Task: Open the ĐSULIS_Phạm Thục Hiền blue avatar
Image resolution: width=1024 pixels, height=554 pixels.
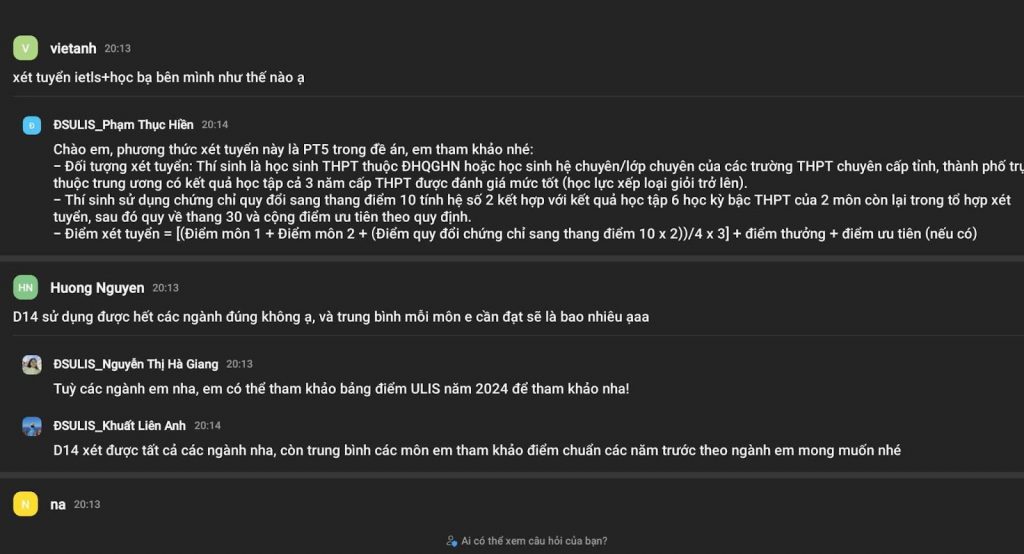Action: coord(32,125)
